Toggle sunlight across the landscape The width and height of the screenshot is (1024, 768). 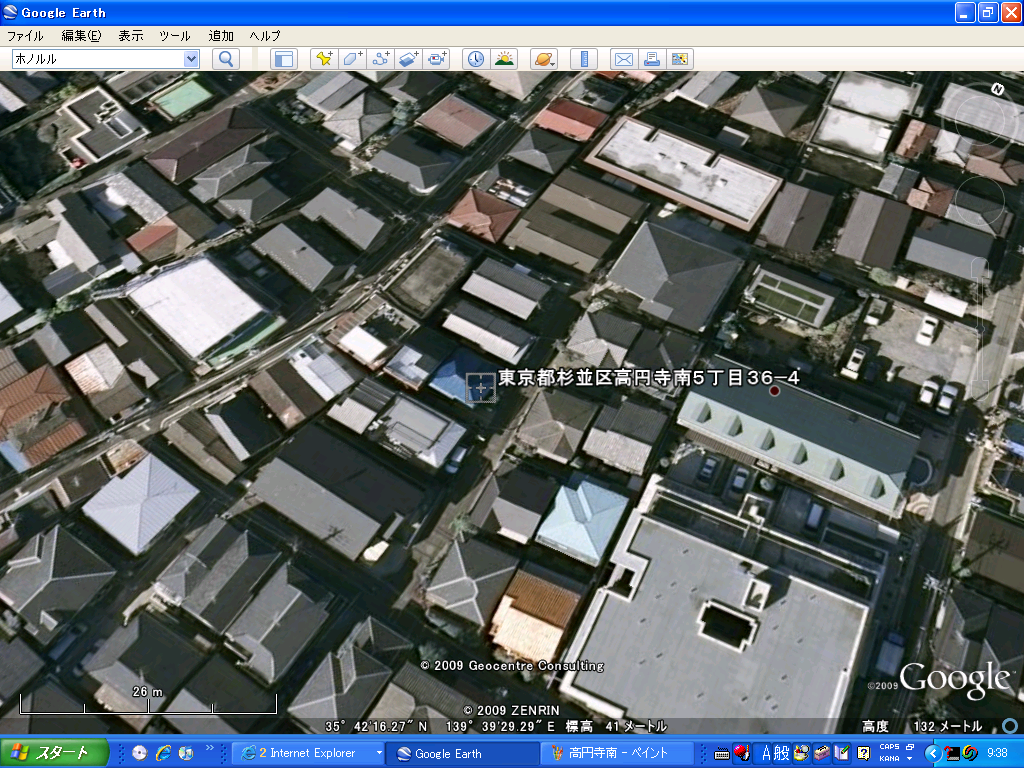pos(504,59)
